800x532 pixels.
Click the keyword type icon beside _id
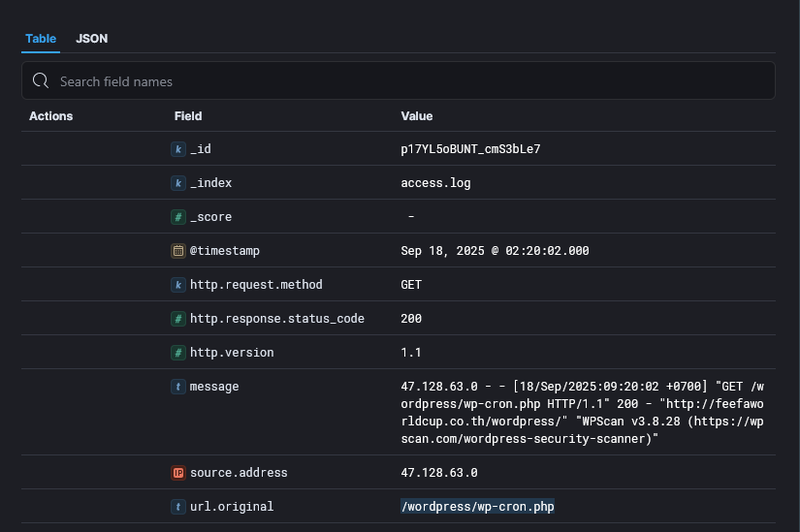coord(178,149)
